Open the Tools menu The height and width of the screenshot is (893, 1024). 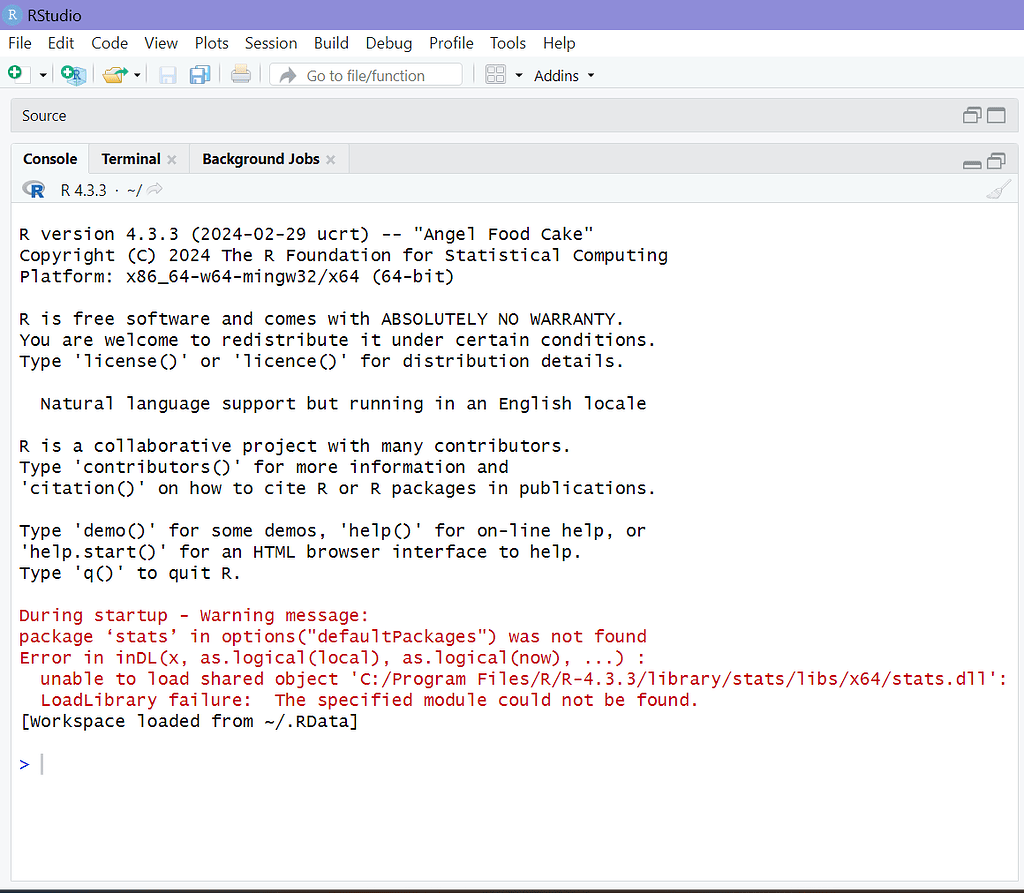[x=507, y=43]
